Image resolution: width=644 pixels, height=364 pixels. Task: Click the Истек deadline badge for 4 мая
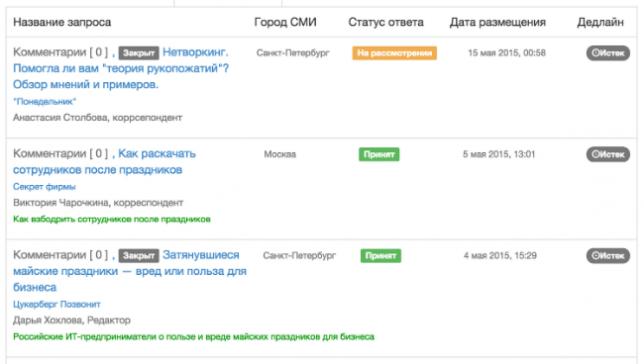pos(608,256)
